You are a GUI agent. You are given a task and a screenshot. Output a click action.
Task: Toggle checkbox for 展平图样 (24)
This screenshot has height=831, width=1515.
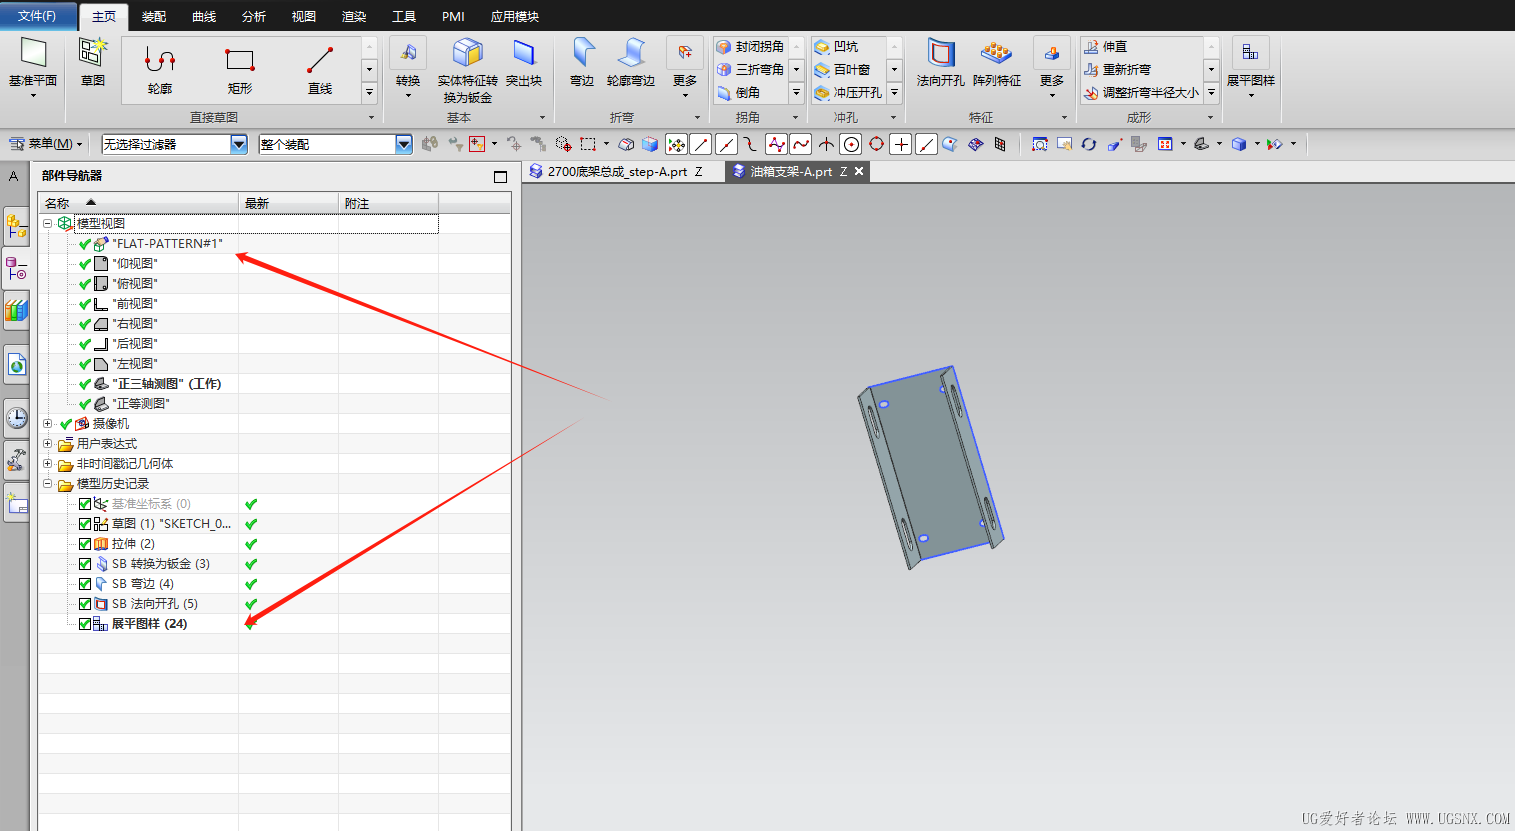tap(85, 624)
